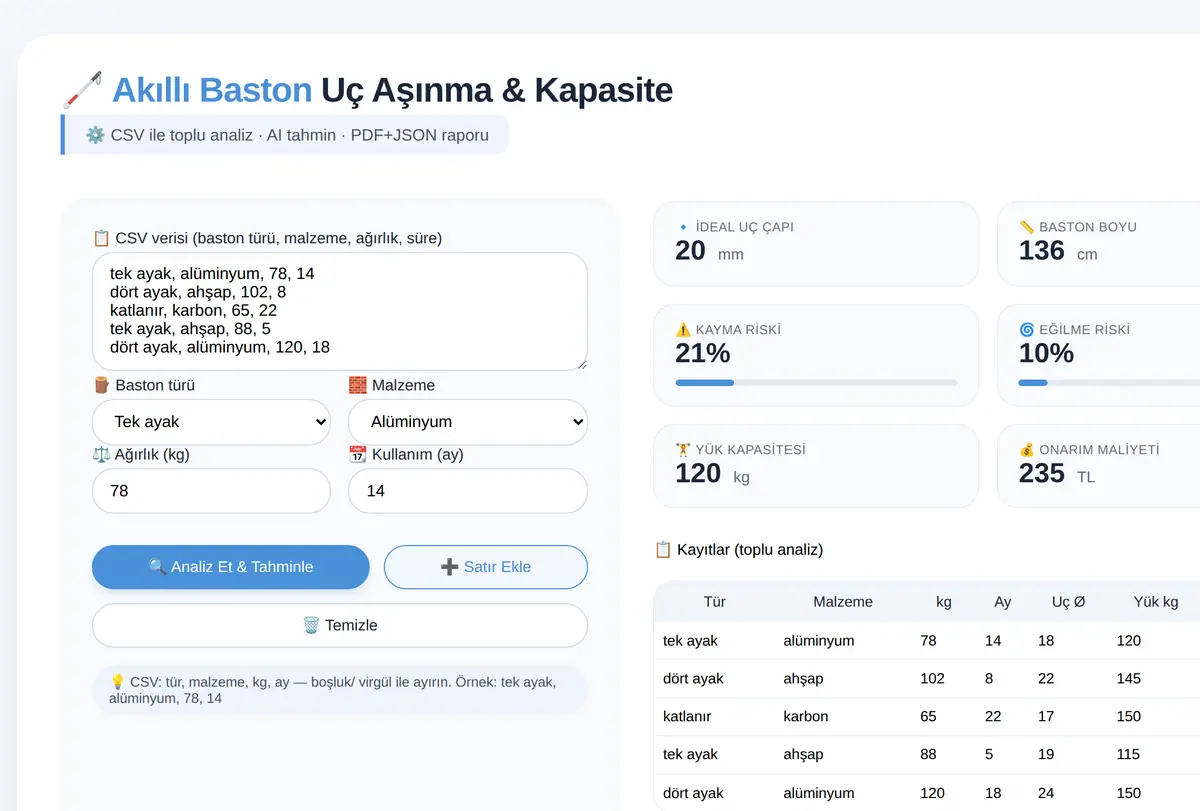
Task: Click the brick icon beside Malzeme
Action: pyautogui.click(x=358, y=385)
